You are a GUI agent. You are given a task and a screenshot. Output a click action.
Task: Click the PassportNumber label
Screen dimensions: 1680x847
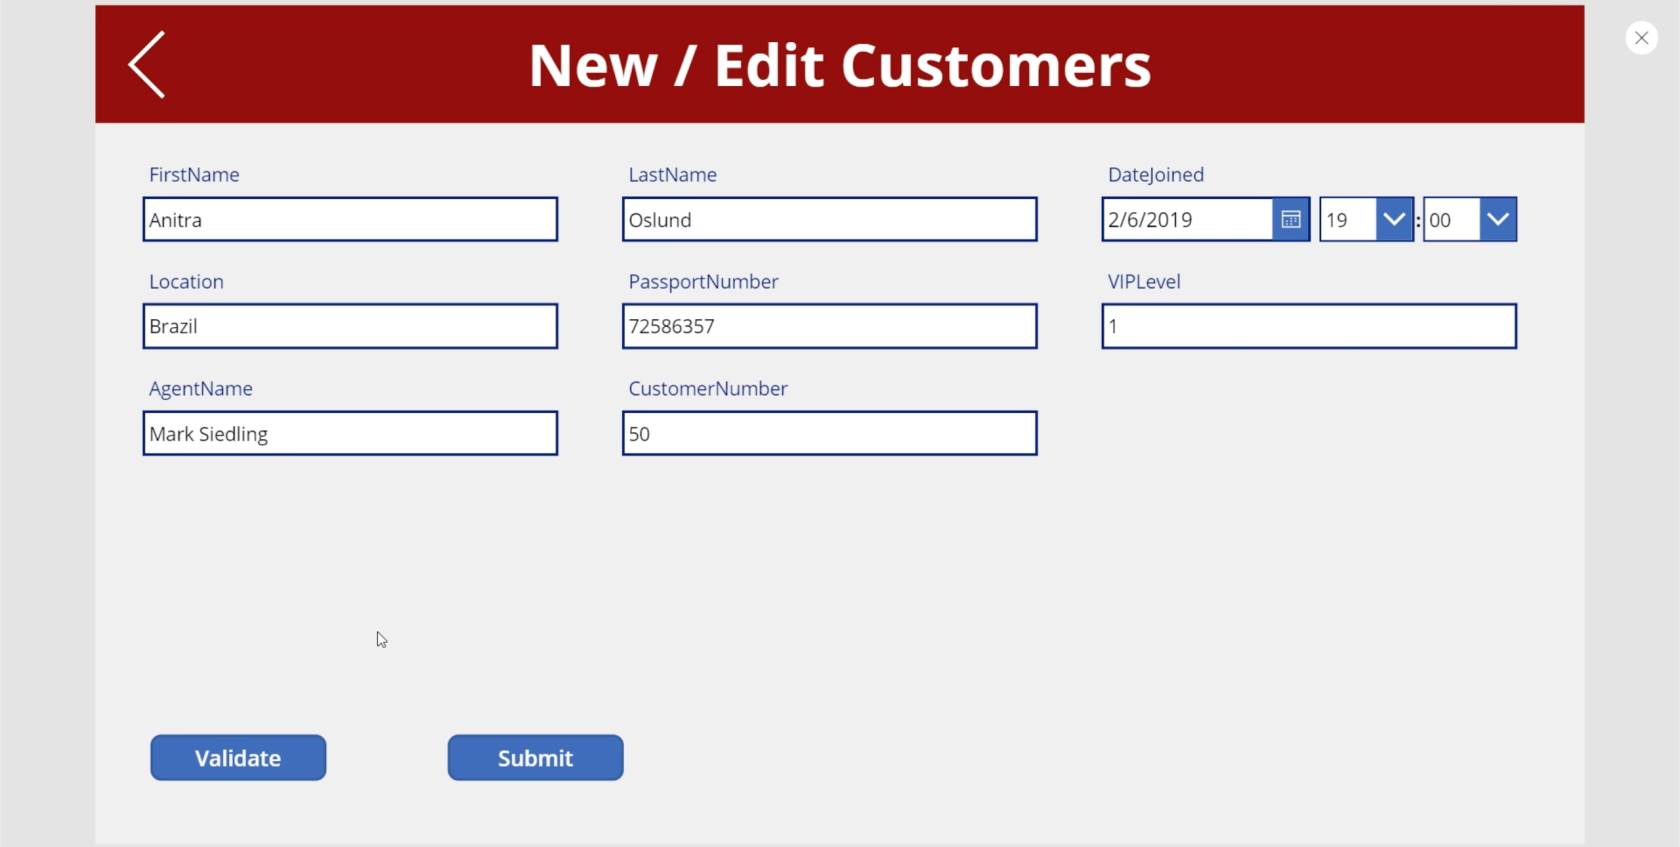pyautogui.click(x=703, y=282)
